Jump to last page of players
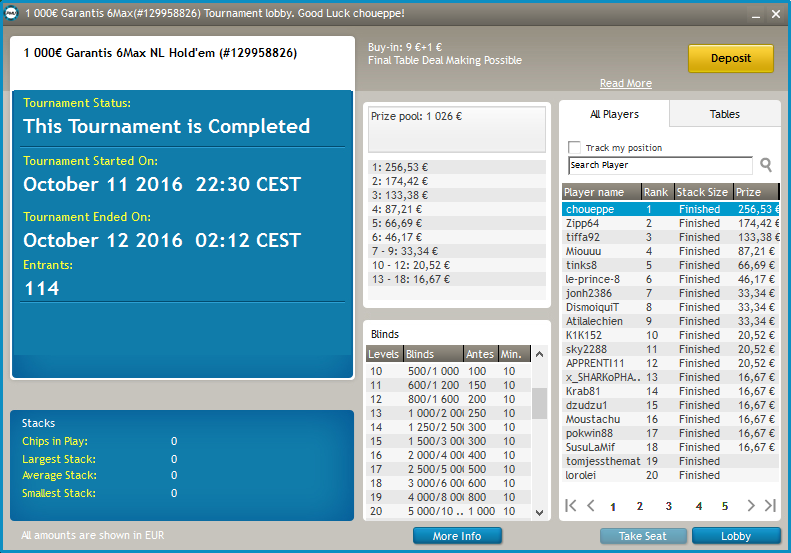 pyautogui.click(x=770, y=506)
